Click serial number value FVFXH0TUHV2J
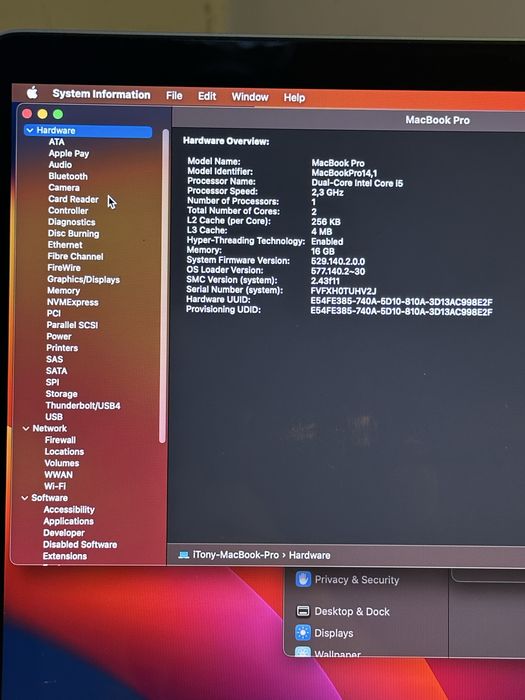 pyautogui.click(x=343, y=291)
